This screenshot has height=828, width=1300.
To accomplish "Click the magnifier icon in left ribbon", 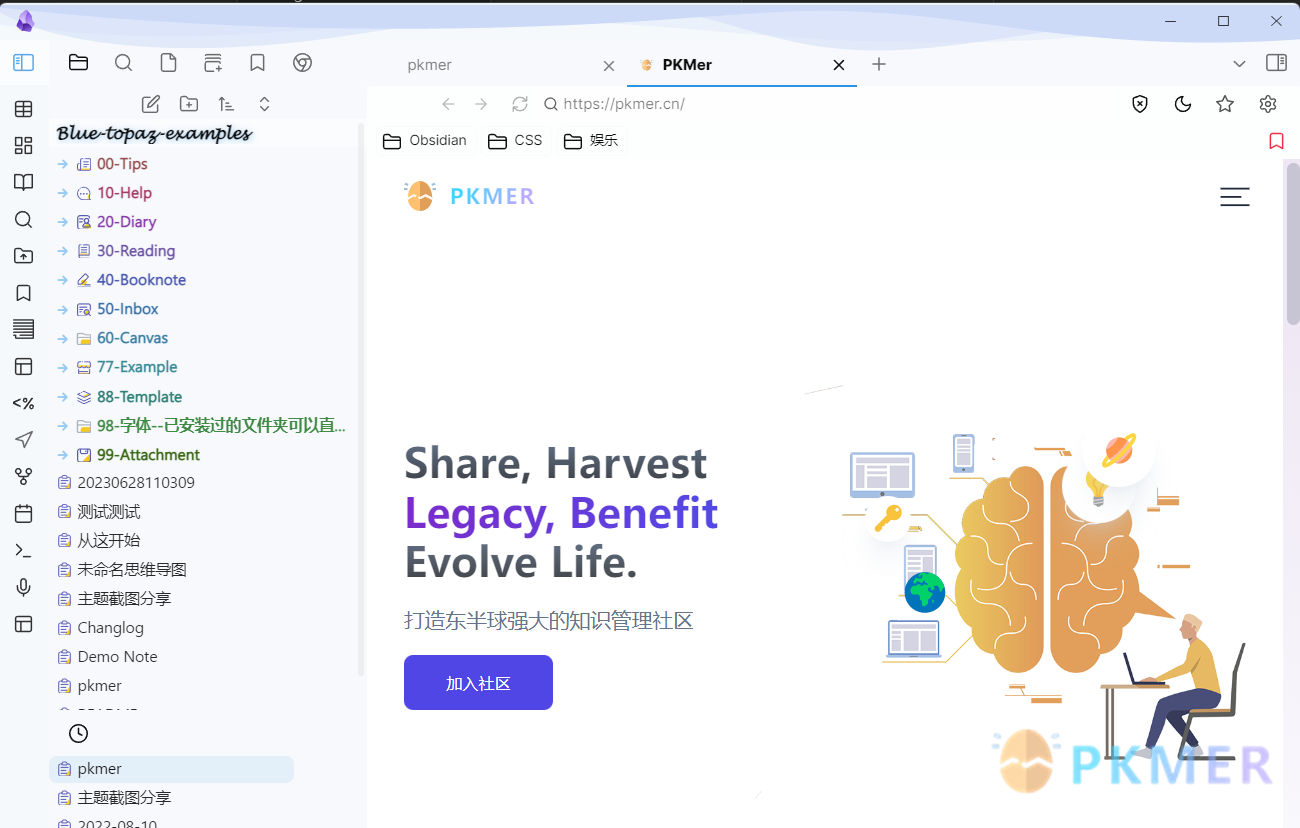I will 23,220.
